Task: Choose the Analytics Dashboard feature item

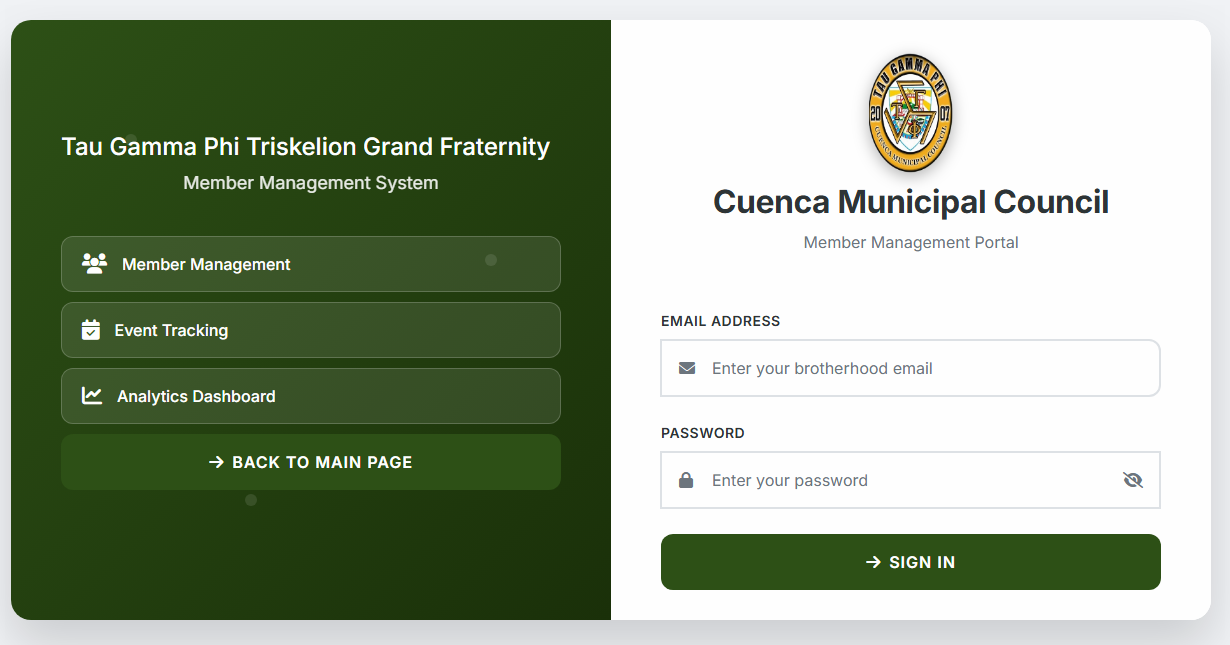Action: pyautogui.click(x=310, y=396)
